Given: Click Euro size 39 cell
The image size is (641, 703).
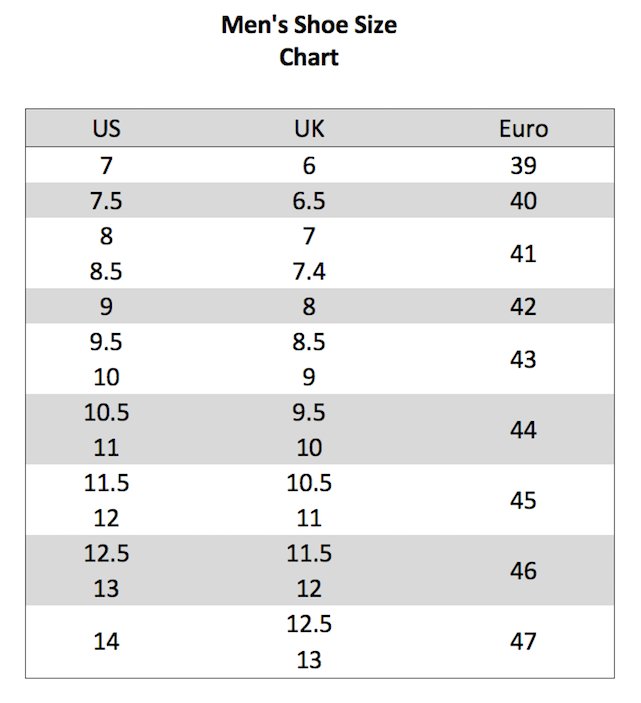Looking at the screenshot, I should [523, 166].
